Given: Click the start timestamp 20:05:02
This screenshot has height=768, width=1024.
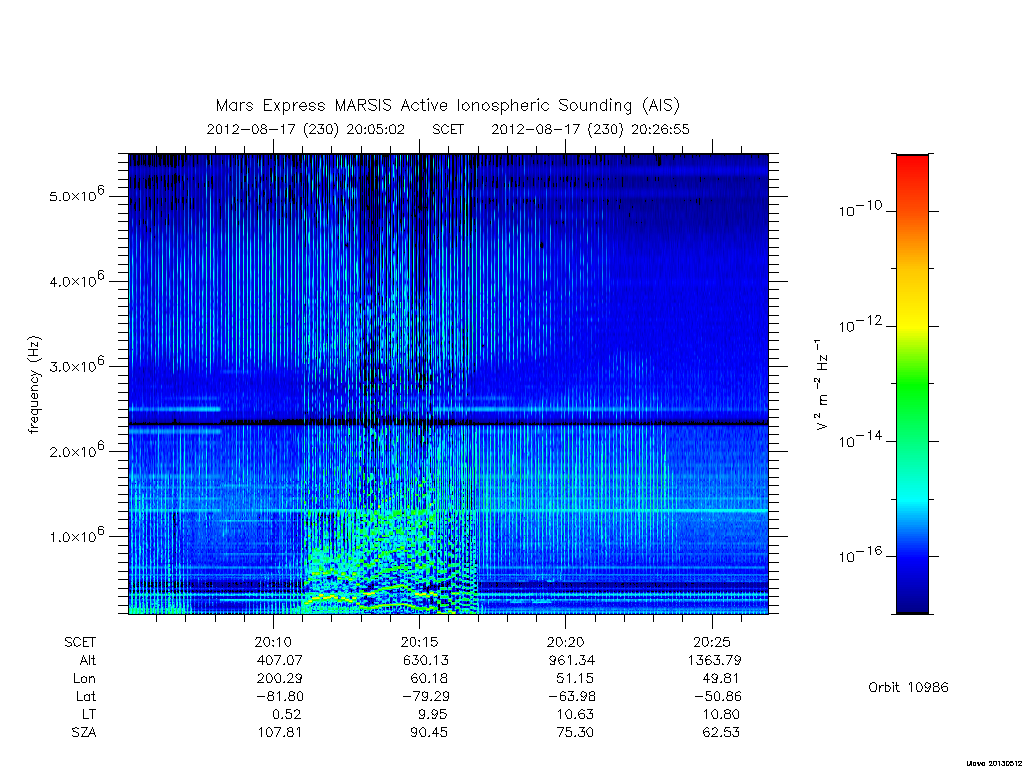Looking at the screenshot, I should [376, 129].
